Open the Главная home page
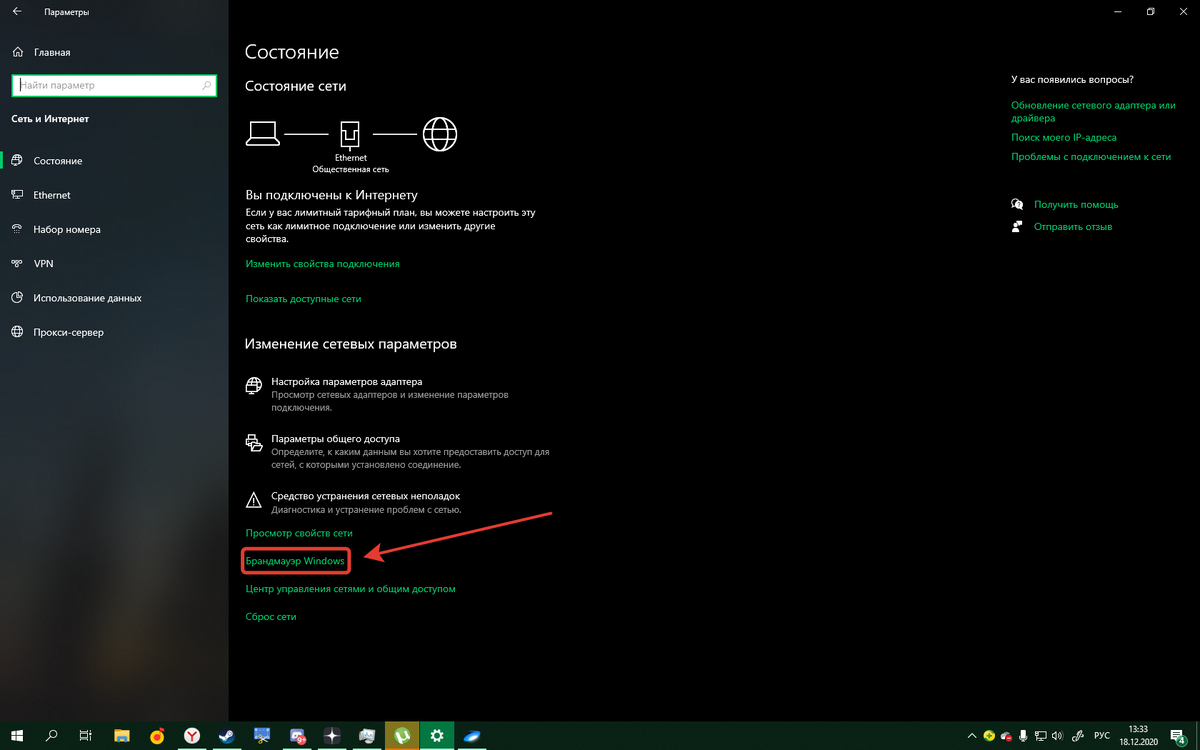This screenshot has width=1200, height=750. 51,52
